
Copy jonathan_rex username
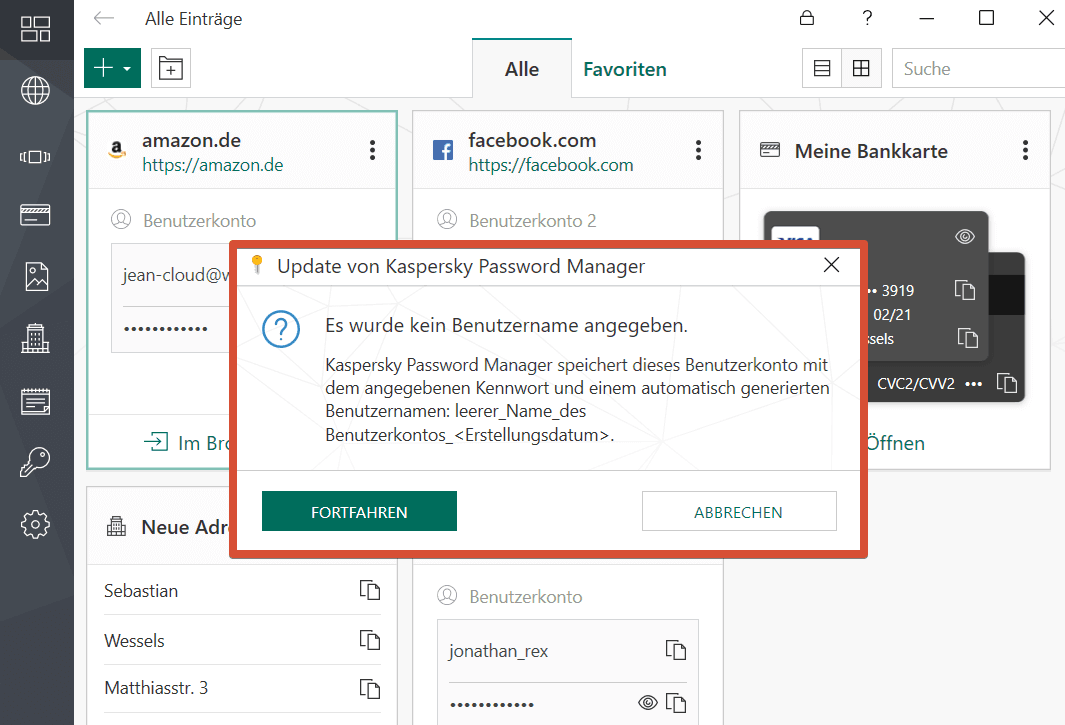click(x=676, y=650)
